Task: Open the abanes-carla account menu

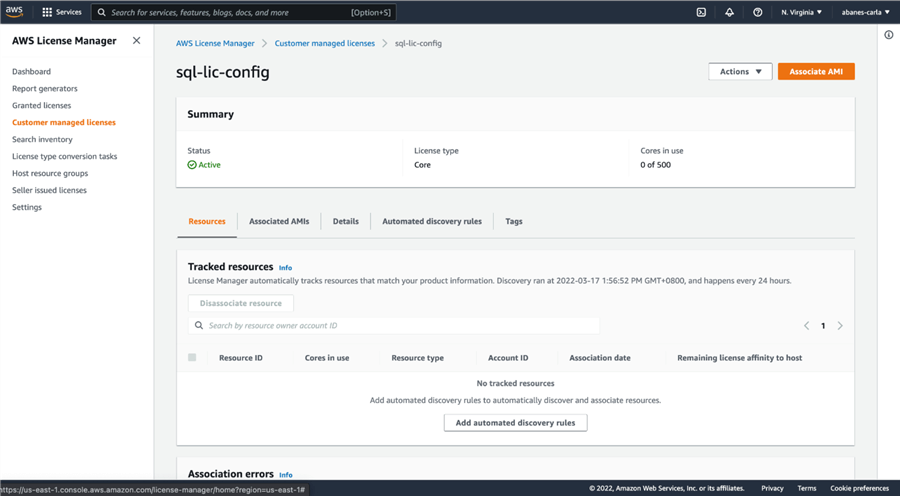Action: coord(865,12)
